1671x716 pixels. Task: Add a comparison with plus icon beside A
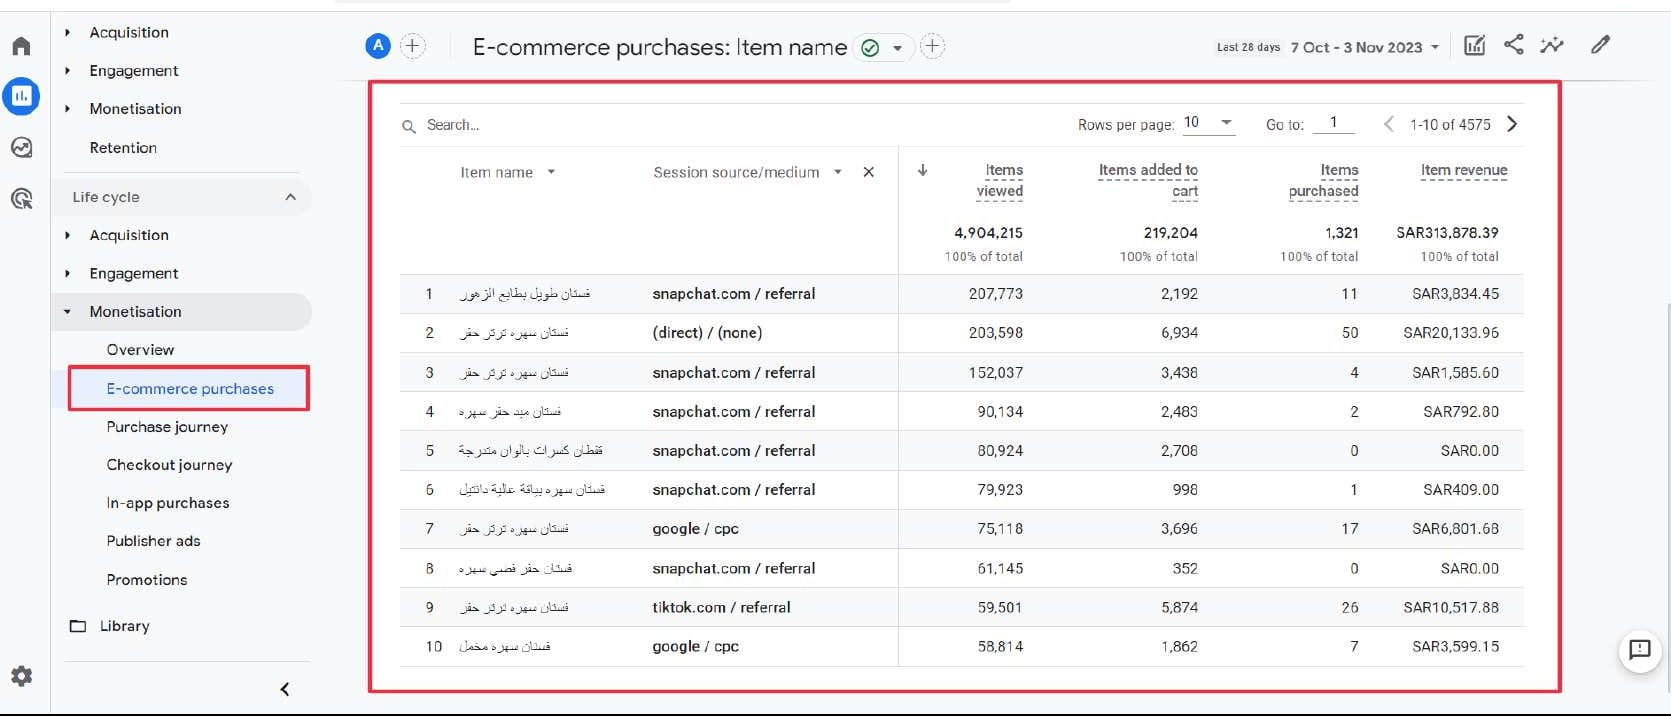[412, 45]
